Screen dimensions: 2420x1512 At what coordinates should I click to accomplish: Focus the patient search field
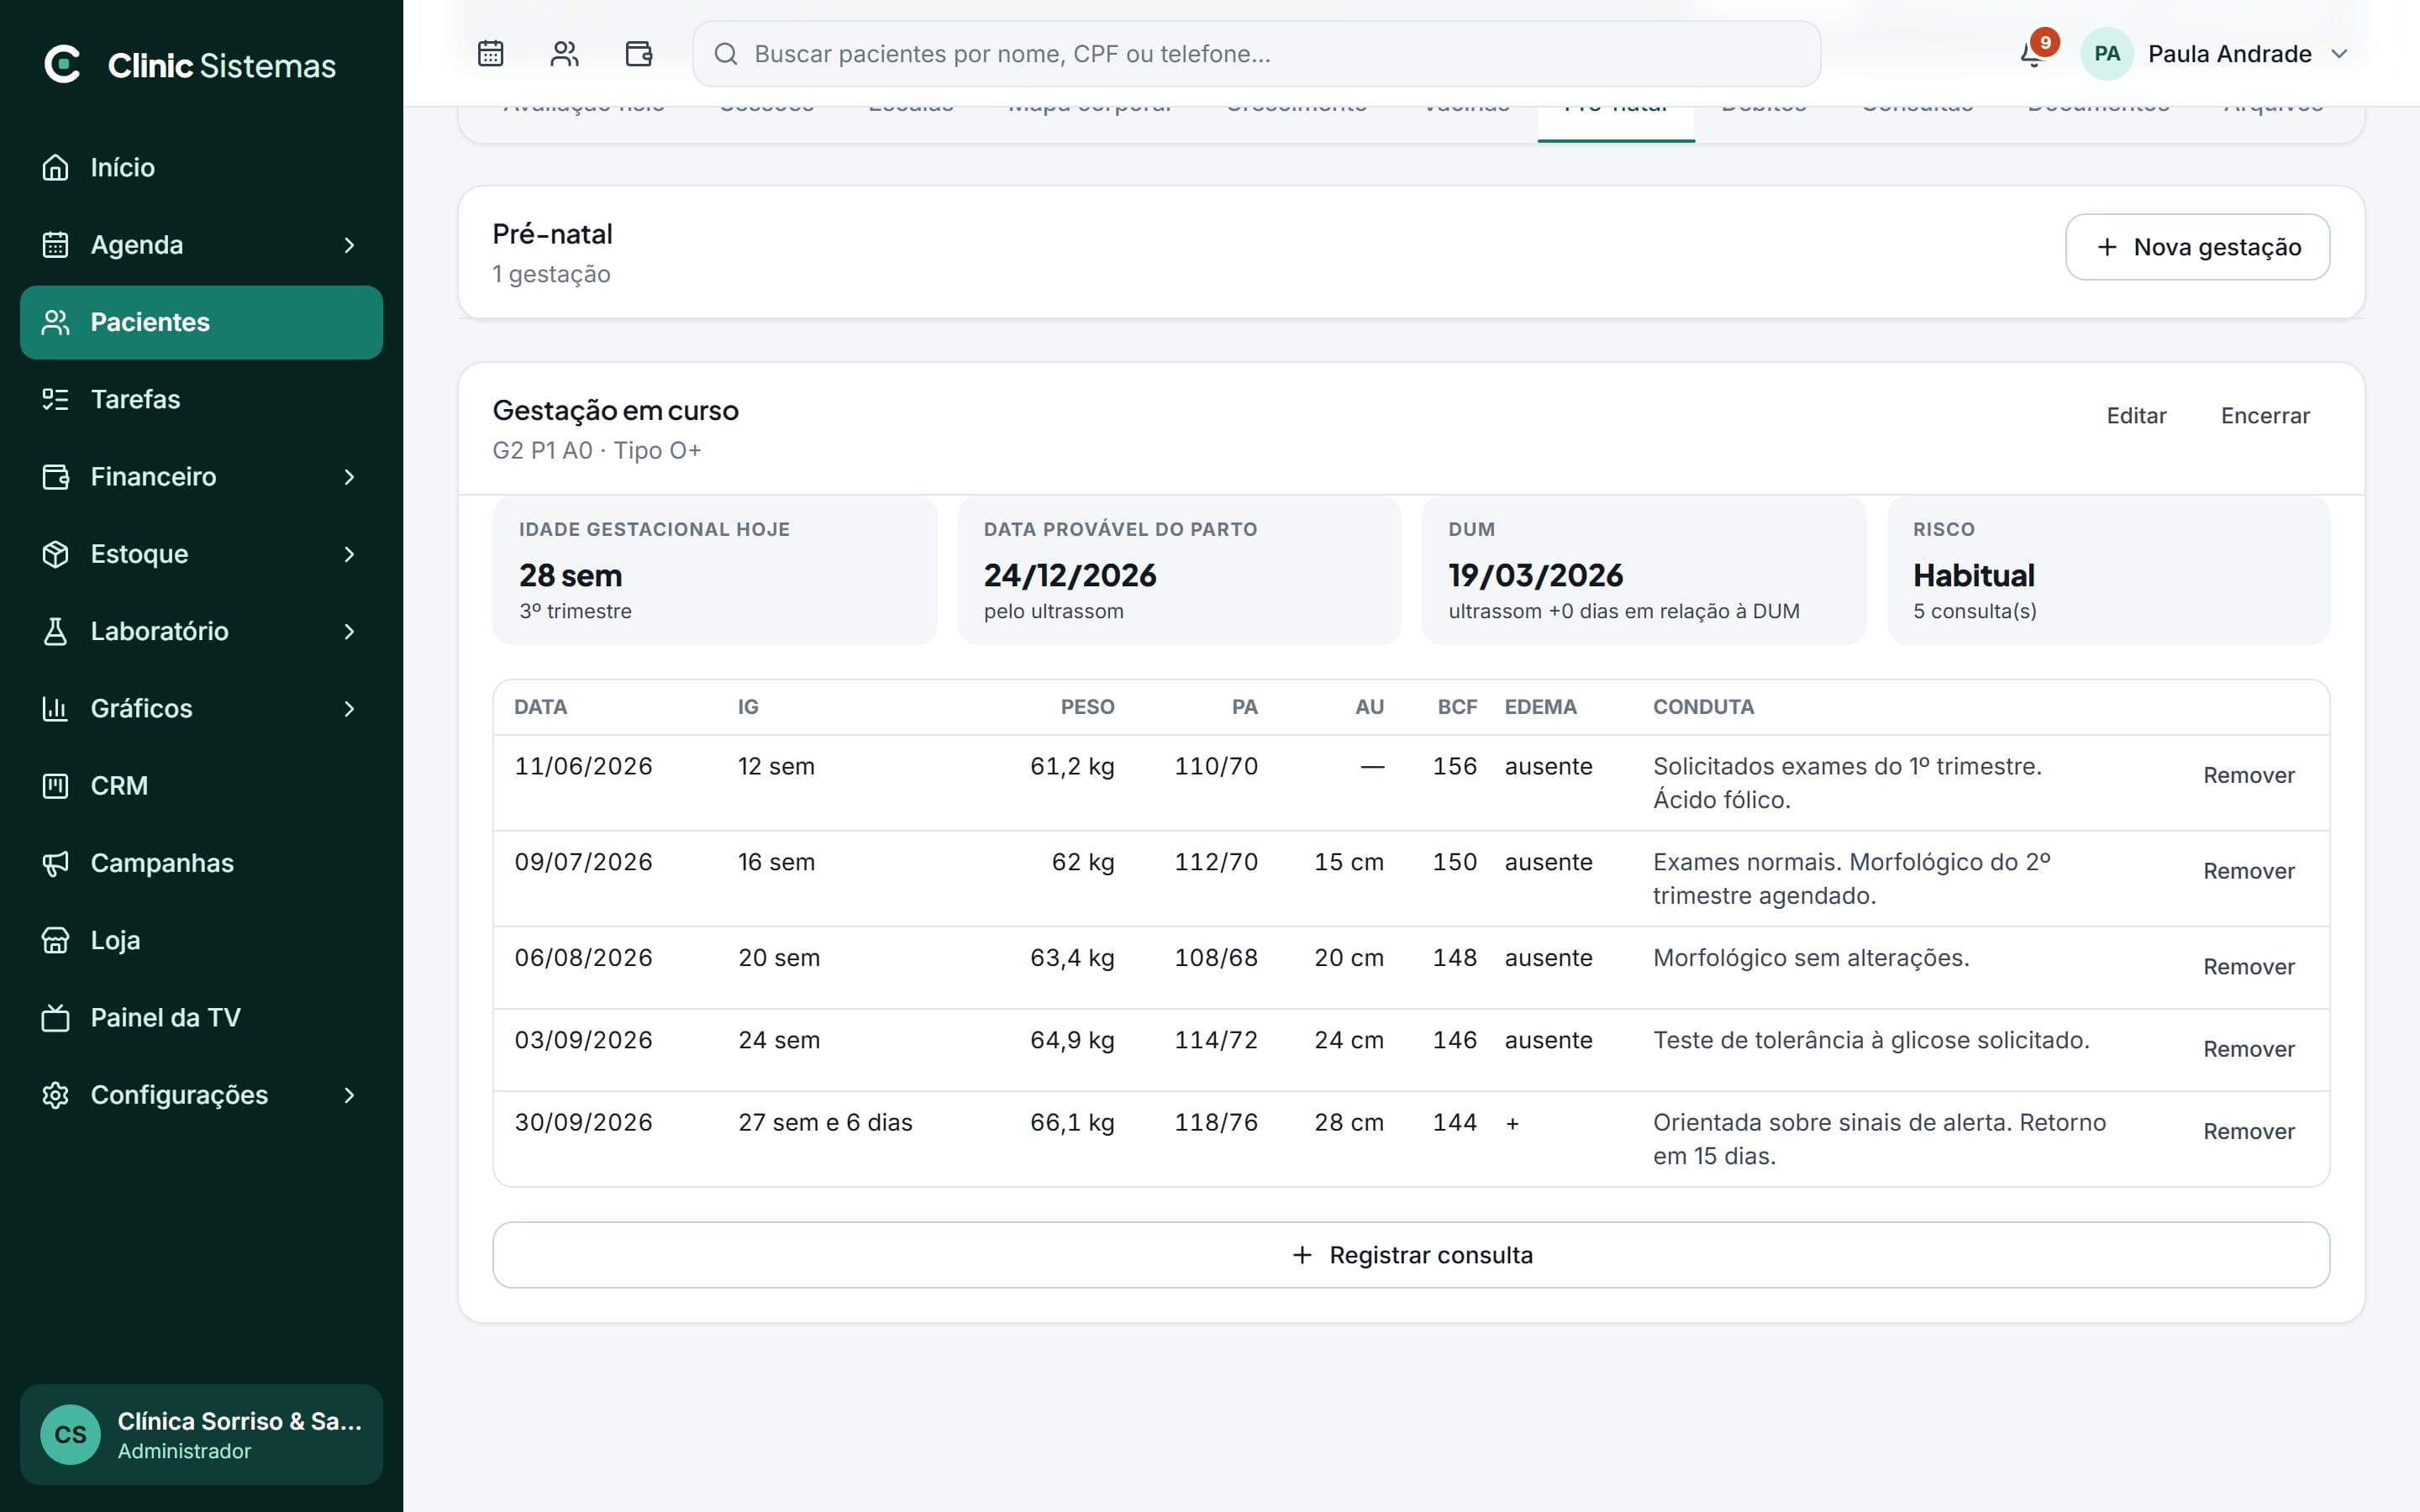1256,54
